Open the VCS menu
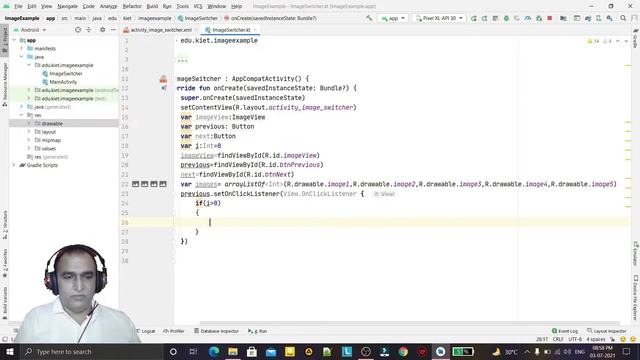The width and height of the screenshot is (640, 360). 198,6
